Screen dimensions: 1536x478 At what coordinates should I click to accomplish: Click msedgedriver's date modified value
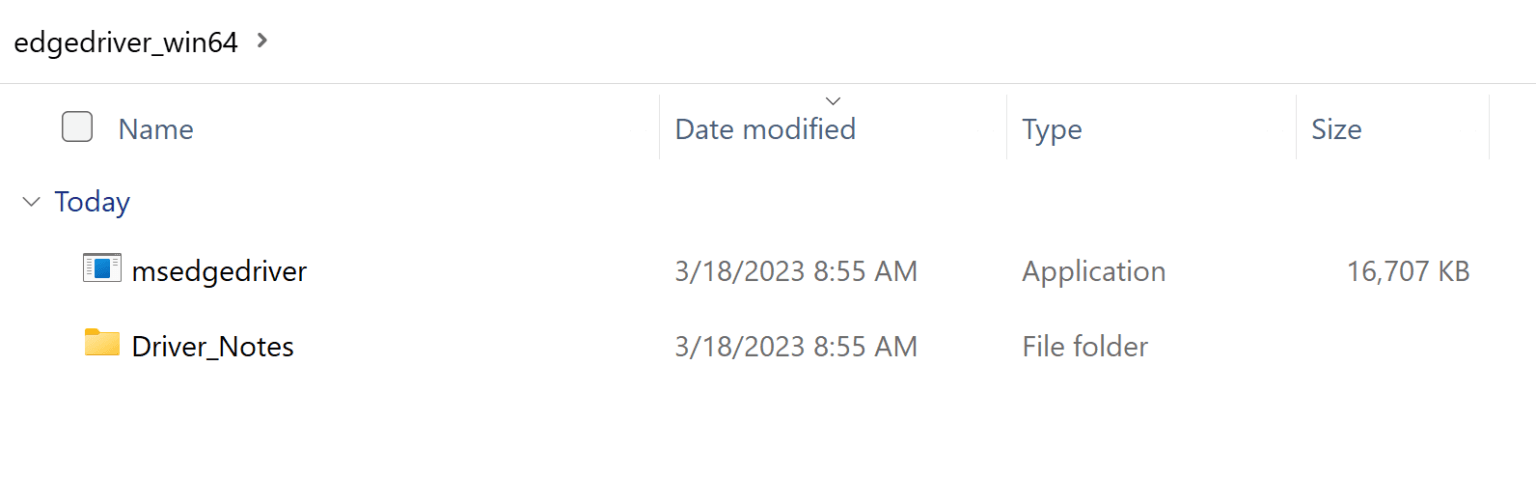click(x=796, y=271)
